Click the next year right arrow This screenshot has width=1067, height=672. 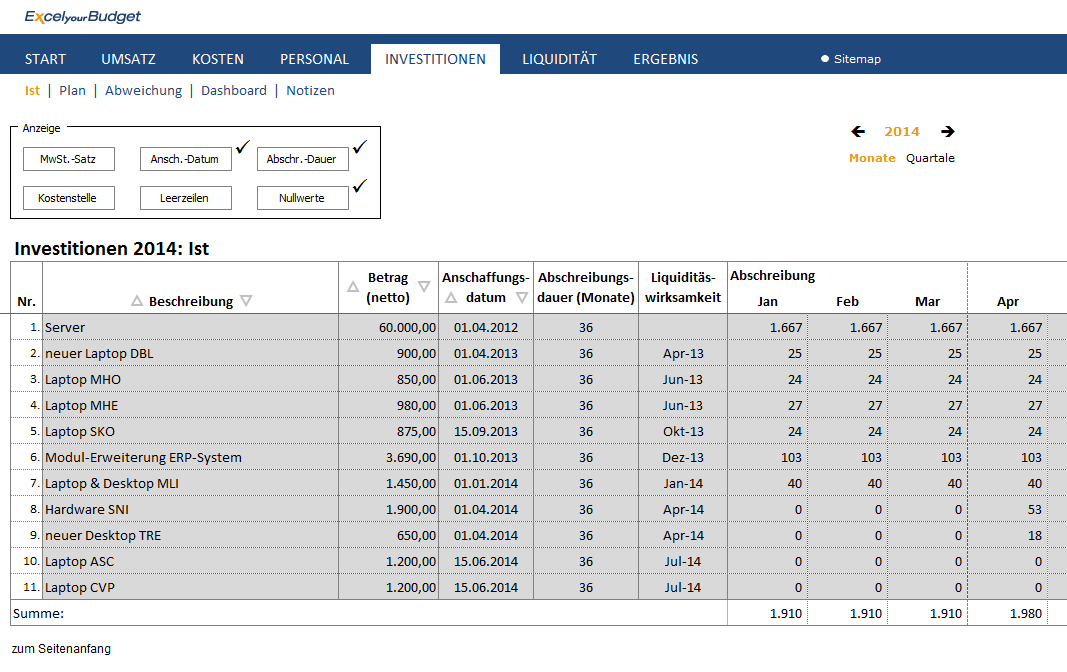point(947,132)
